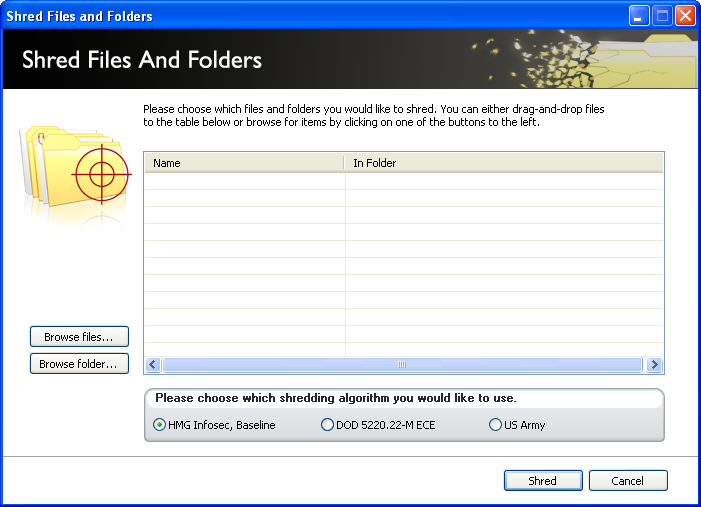This screenshot has width=701, height=507.
Task: Cancel the shred dialog
Action: (628, 481)
